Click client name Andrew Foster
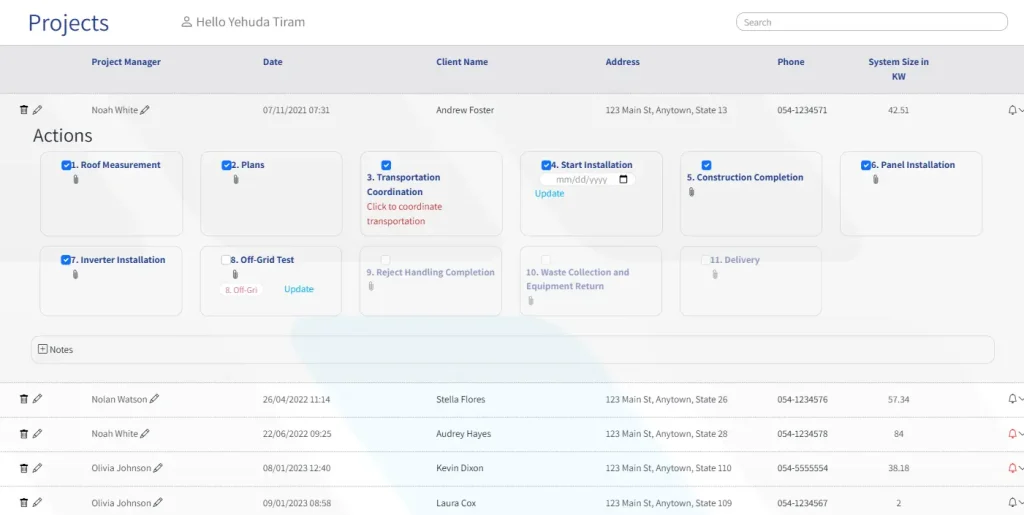 click(465, 110)
